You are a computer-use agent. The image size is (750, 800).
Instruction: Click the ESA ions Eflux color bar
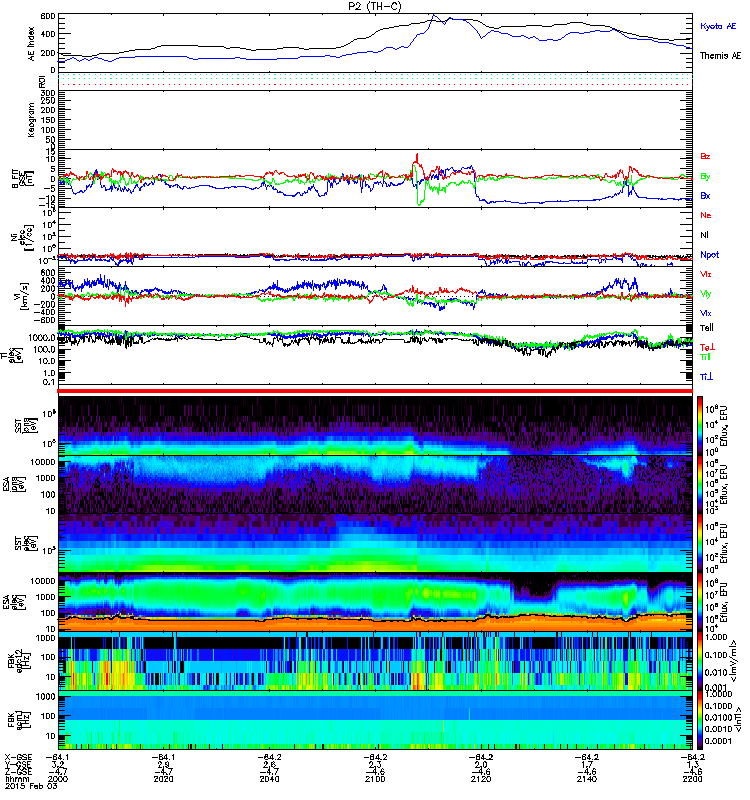click(700, 484)
